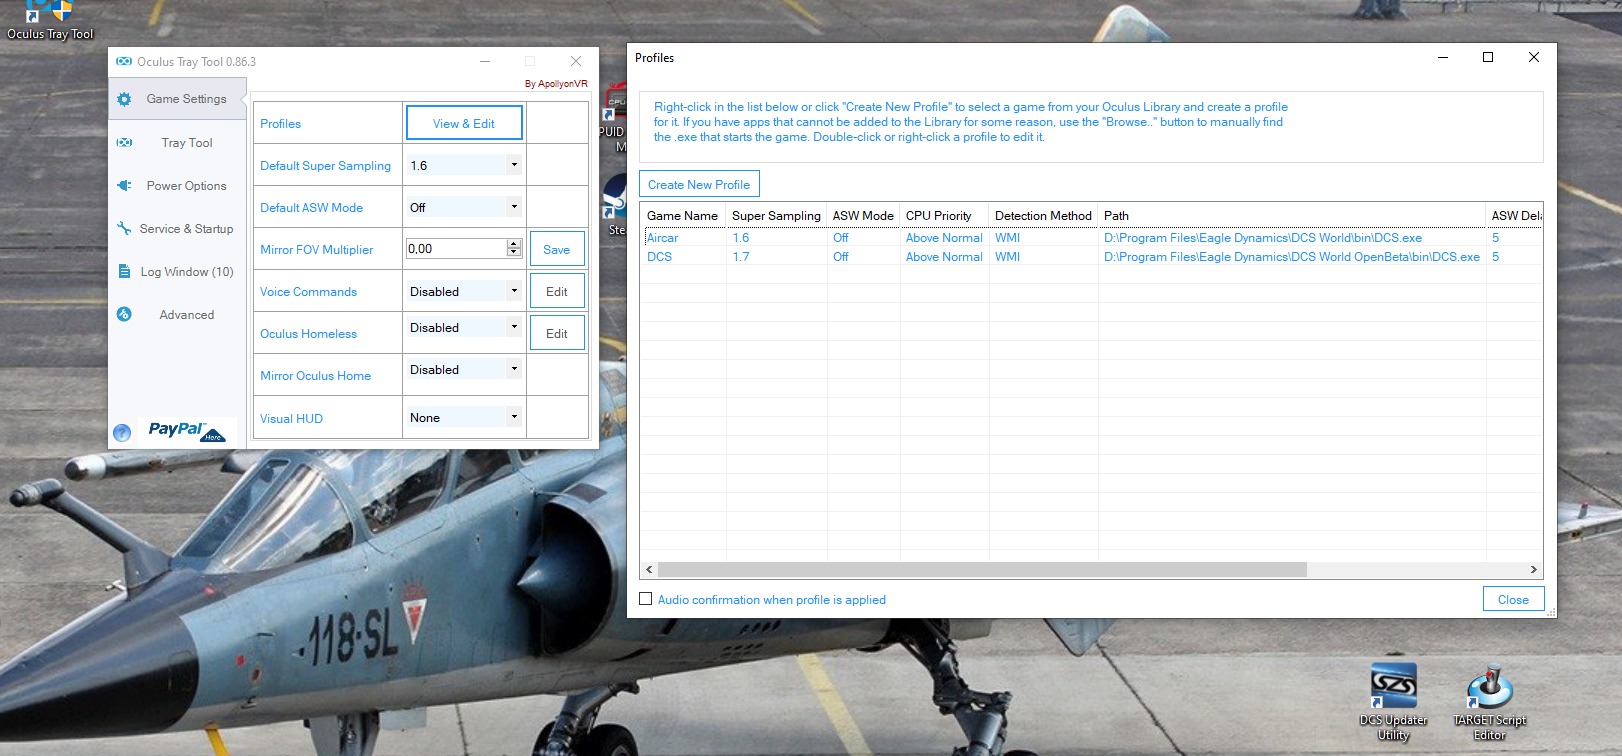Click the 1.7 super sampling value for DCS
The height and width of the screenshot is (756, 1622).
(x=741, y=257)
